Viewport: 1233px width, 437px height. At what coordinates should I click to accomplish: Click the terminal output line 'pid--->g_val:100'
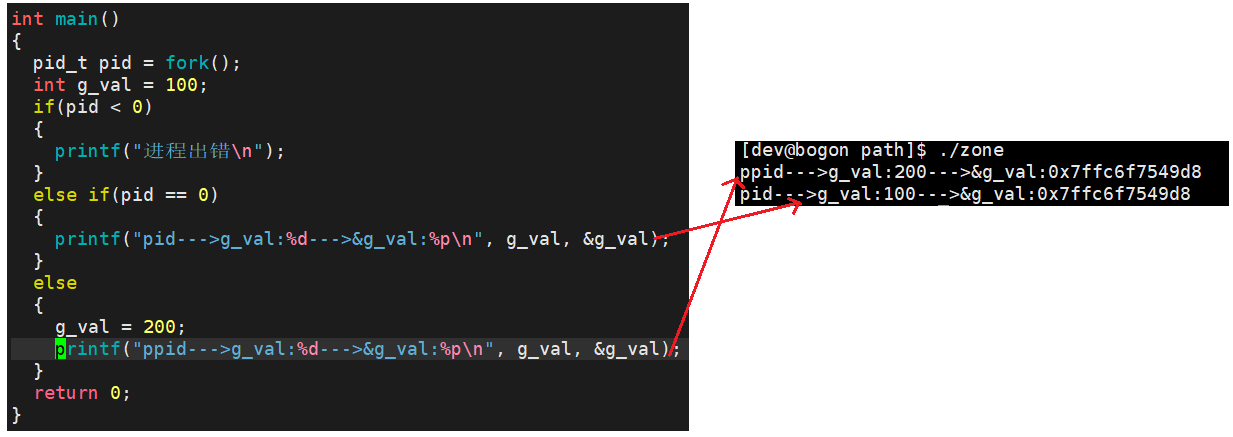[965, 194]
